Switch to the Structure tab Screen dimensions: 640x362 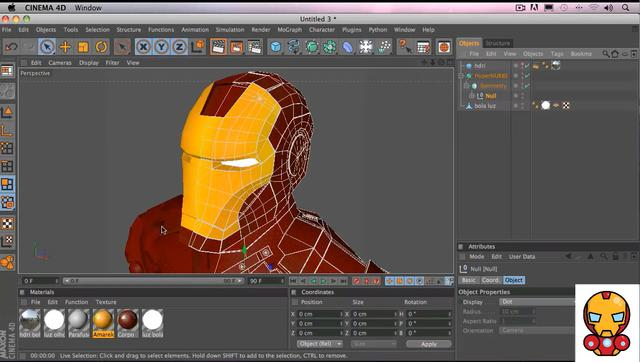tap(498, 43)
